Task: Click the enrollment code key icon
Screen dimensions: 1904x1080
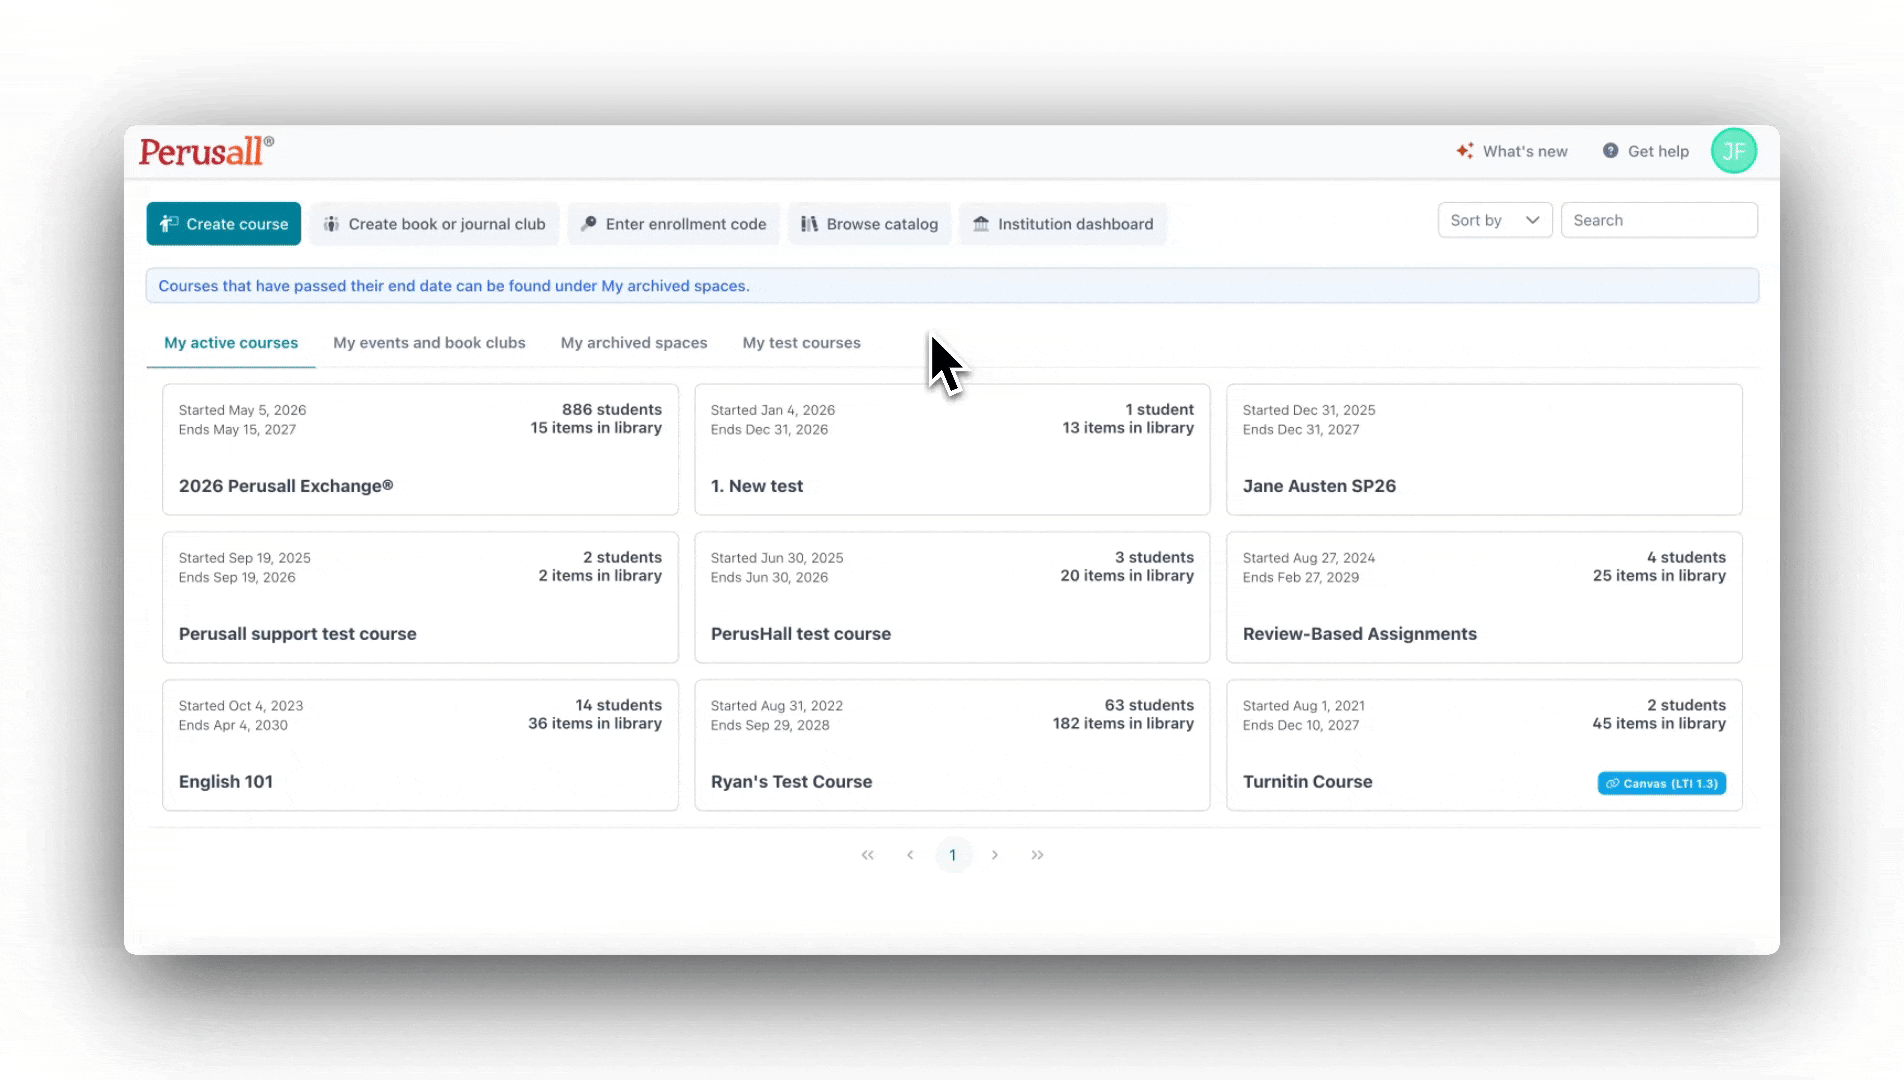Action: coord(589,224)
